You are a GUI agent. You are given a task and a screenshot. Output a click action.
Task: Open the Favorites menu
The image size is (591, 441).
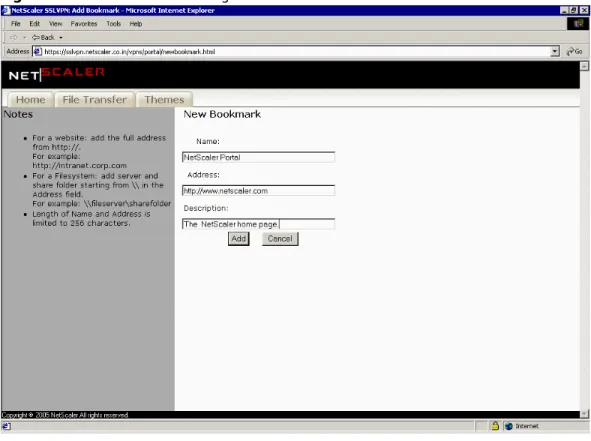click(x=84, y=24)
